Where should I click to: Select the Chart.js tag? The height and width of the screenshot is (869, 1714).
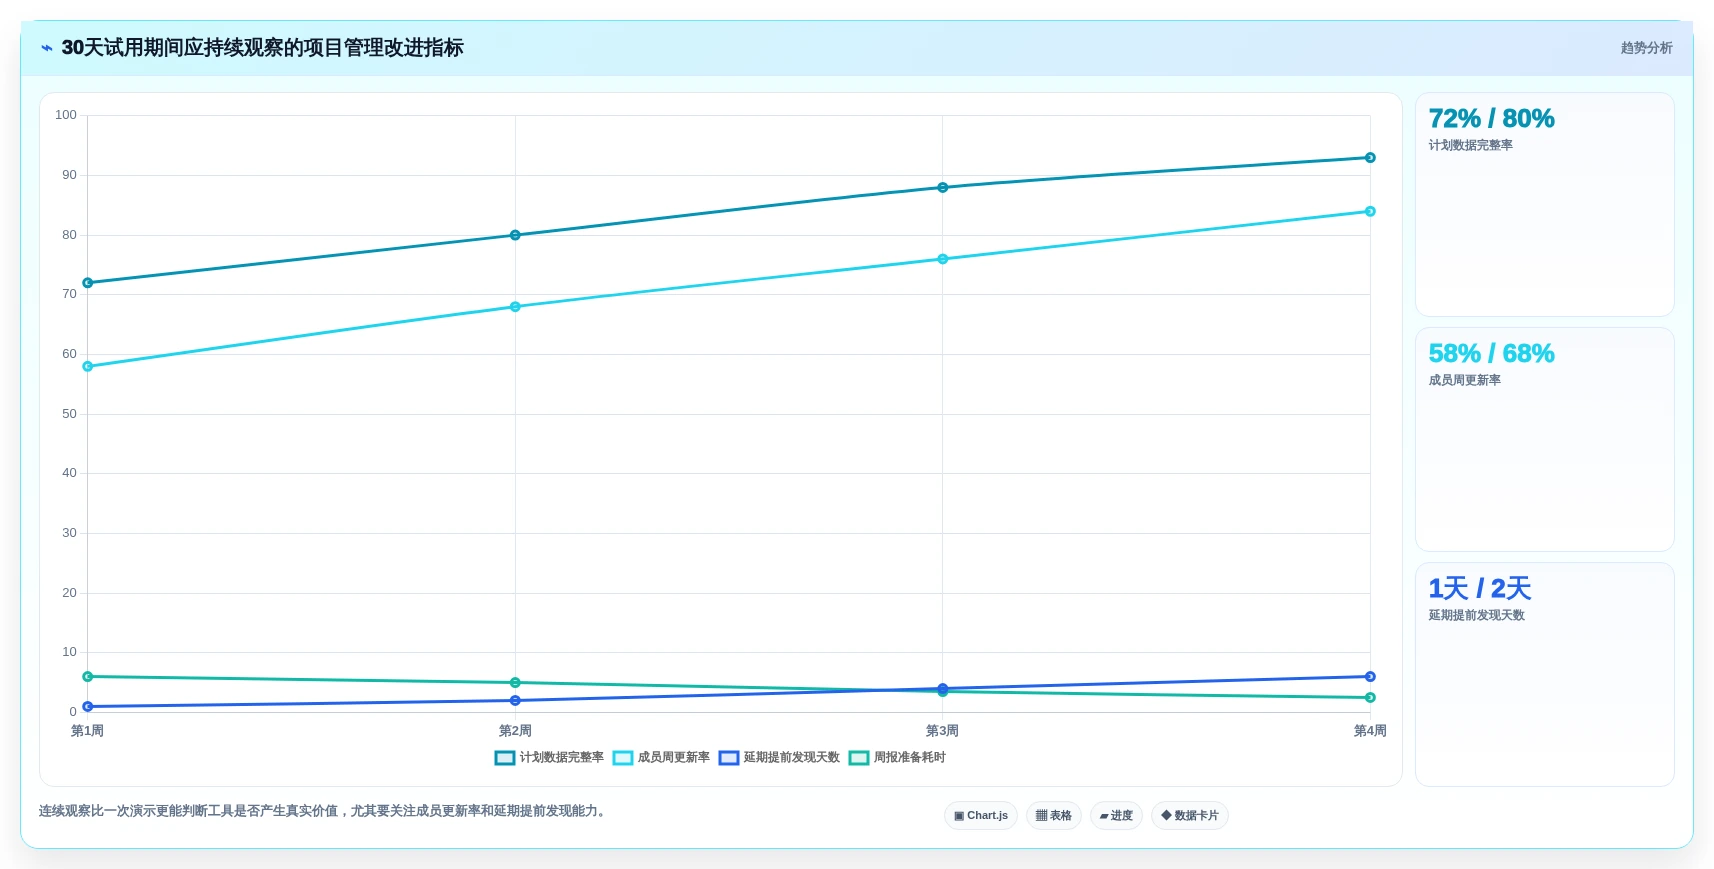[981, 816]
